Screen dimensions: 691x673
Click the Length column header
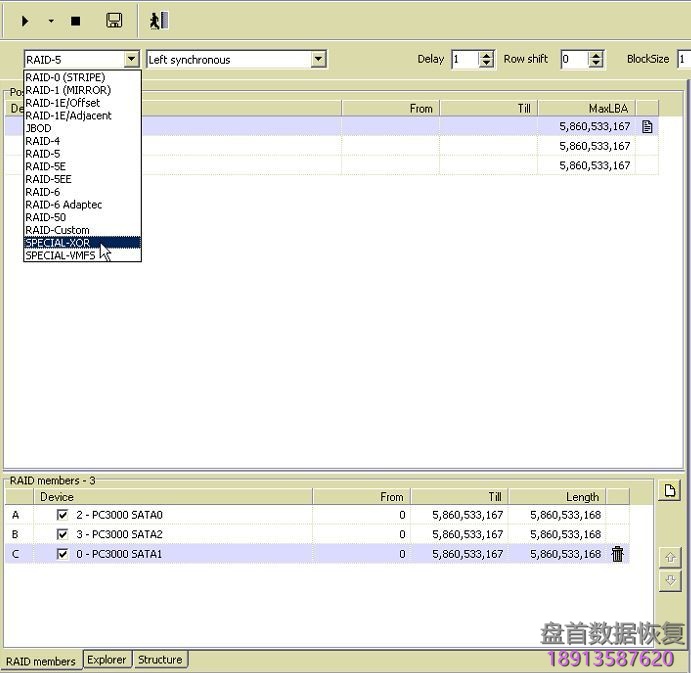557,497
